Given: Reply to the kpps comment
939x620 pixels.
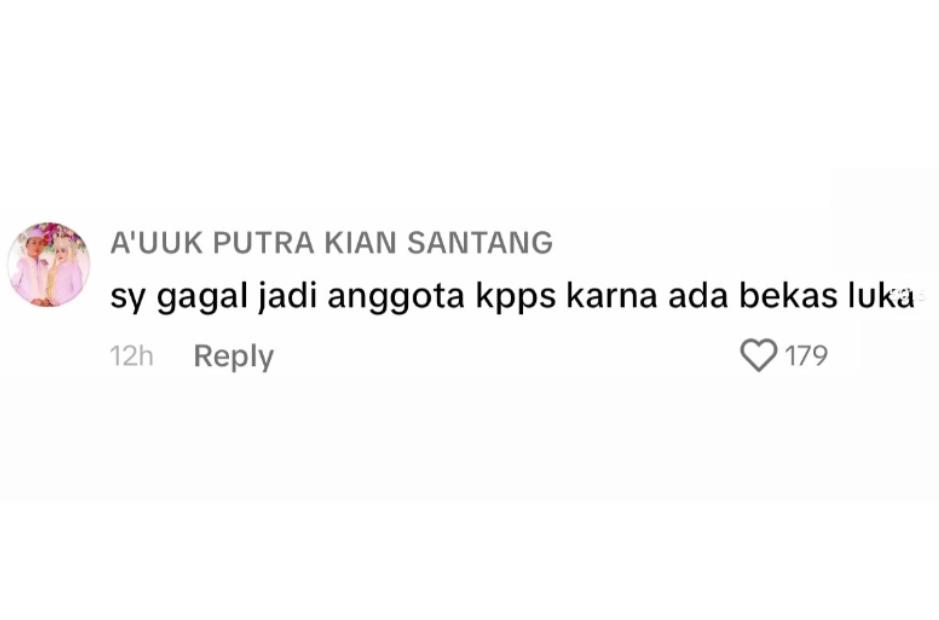Looking at the screenshot, I should coord(234,357).
